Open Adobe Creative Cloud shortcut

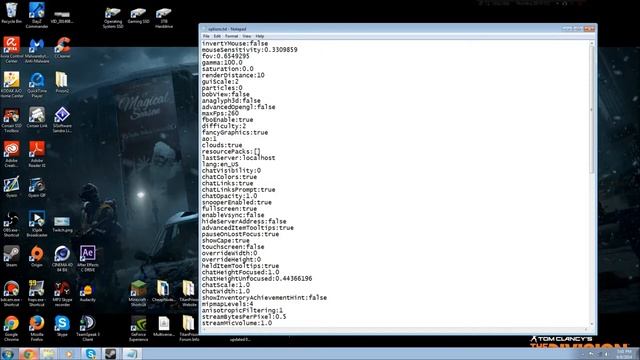(x=11, y=154)
